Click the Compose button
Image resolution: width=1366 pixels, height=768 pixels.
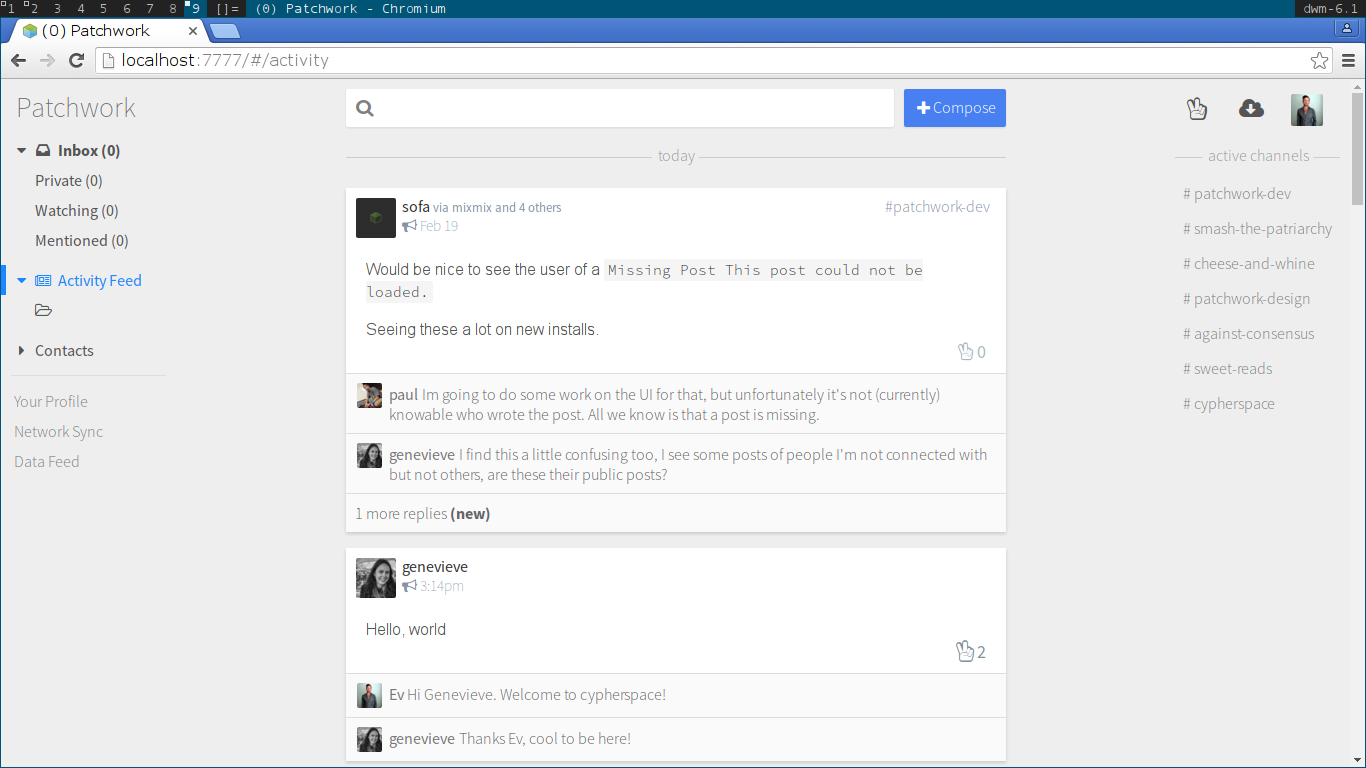pos(955,108)
